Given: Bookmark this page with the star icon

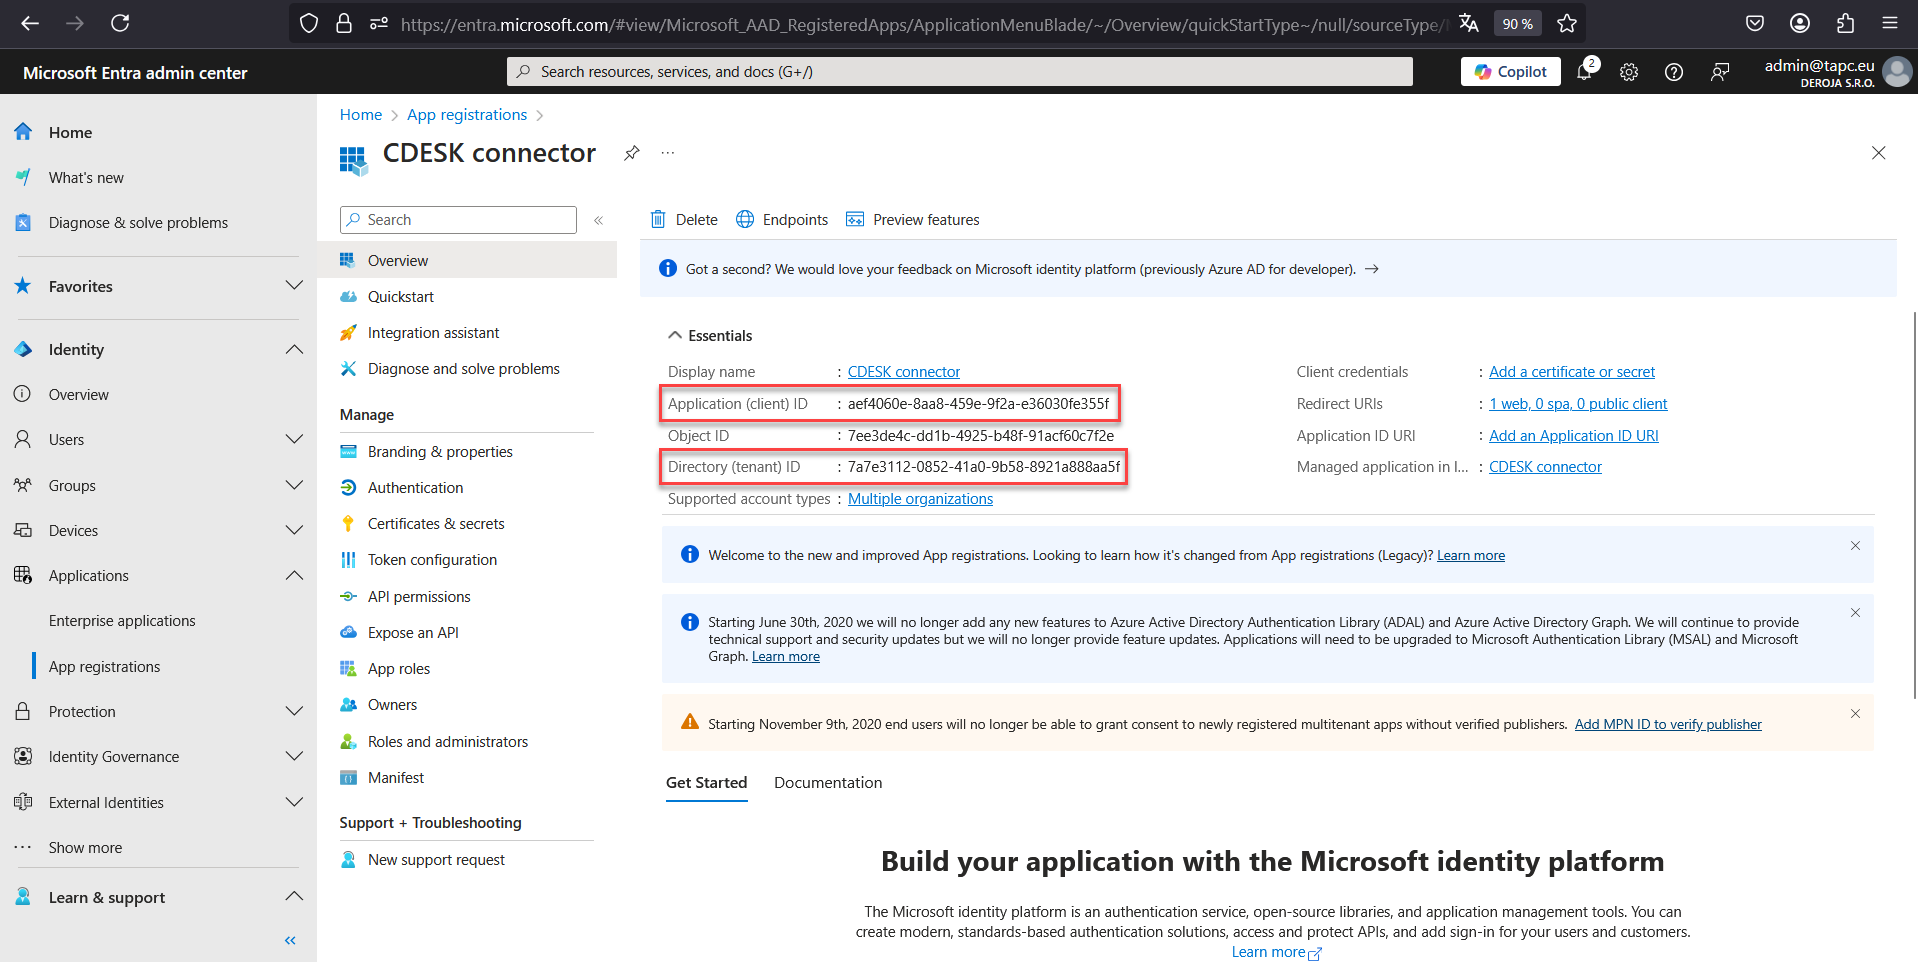Looking at the screenshot, I should (1567, 23).
